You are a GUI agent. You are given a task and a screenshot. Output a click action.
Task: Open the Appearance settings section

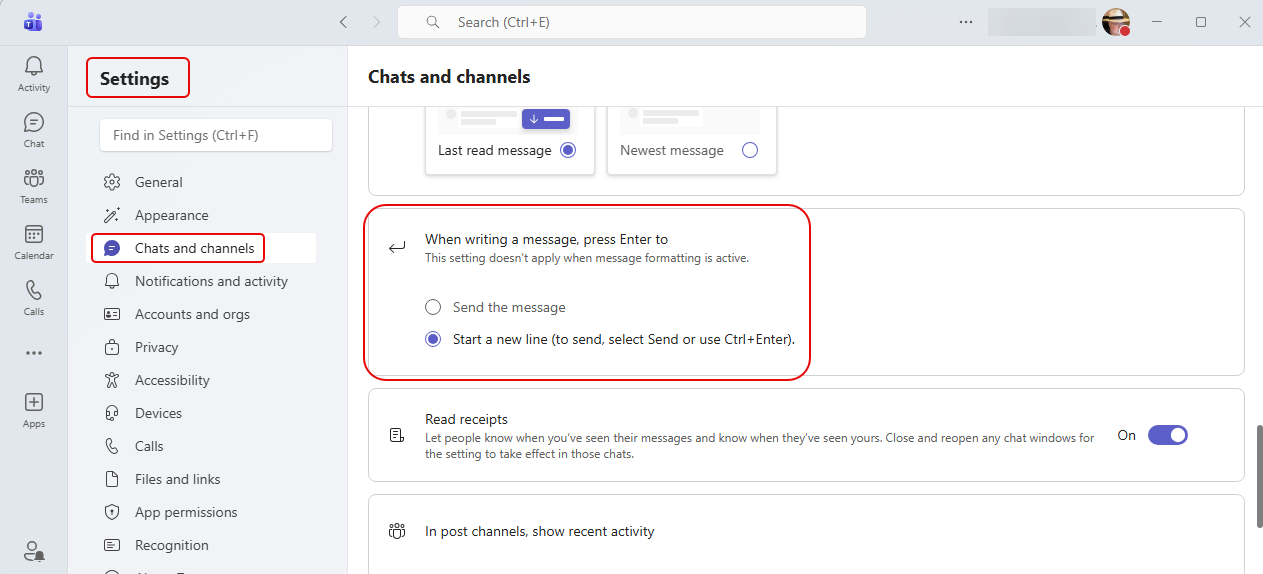click(171, 215)
